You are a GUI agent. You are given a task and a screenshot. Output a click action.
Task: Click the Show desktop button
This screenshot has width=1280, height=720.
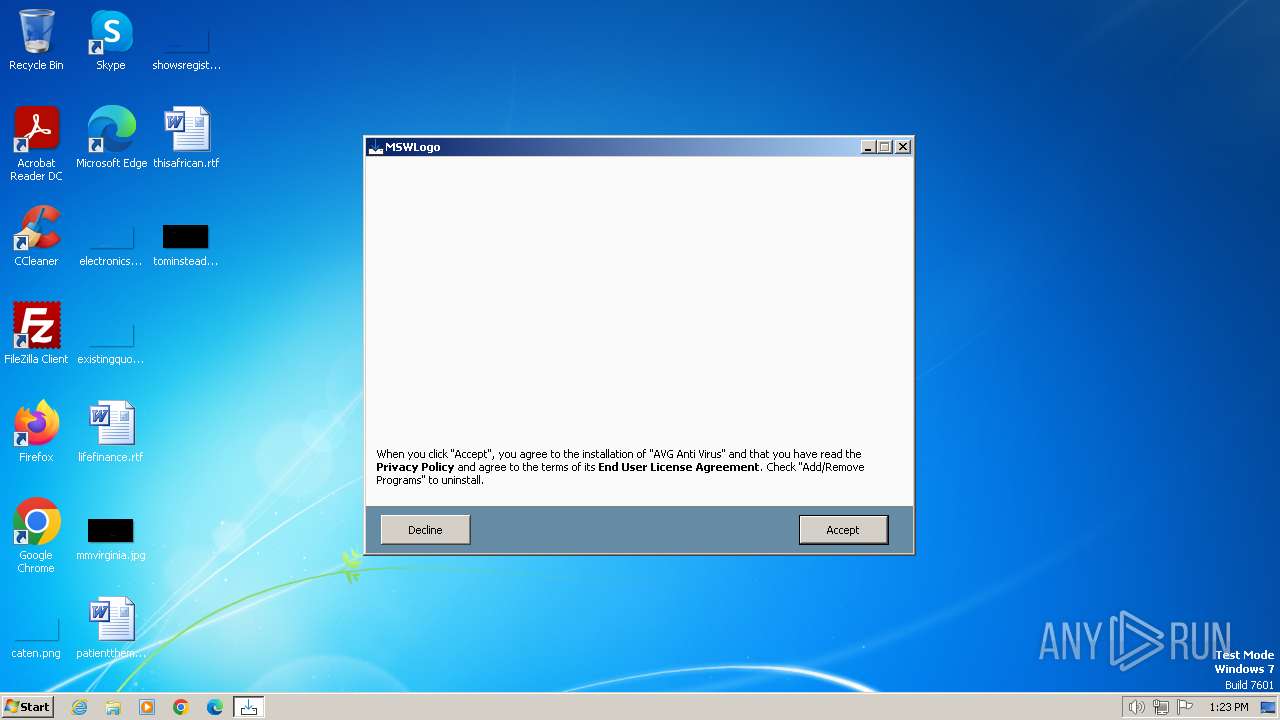1270,707
